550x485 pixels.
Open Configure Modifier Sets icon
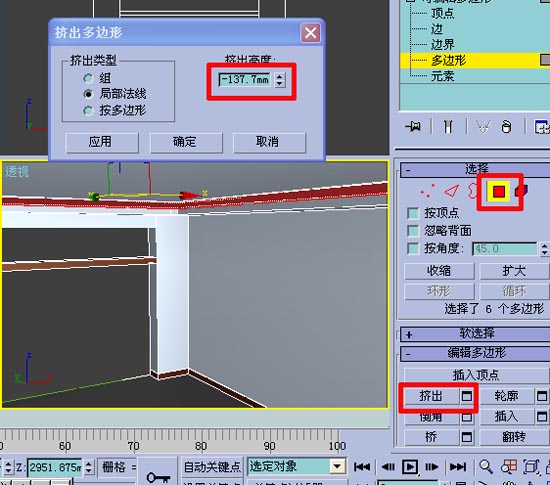click(x=542, y=127)
